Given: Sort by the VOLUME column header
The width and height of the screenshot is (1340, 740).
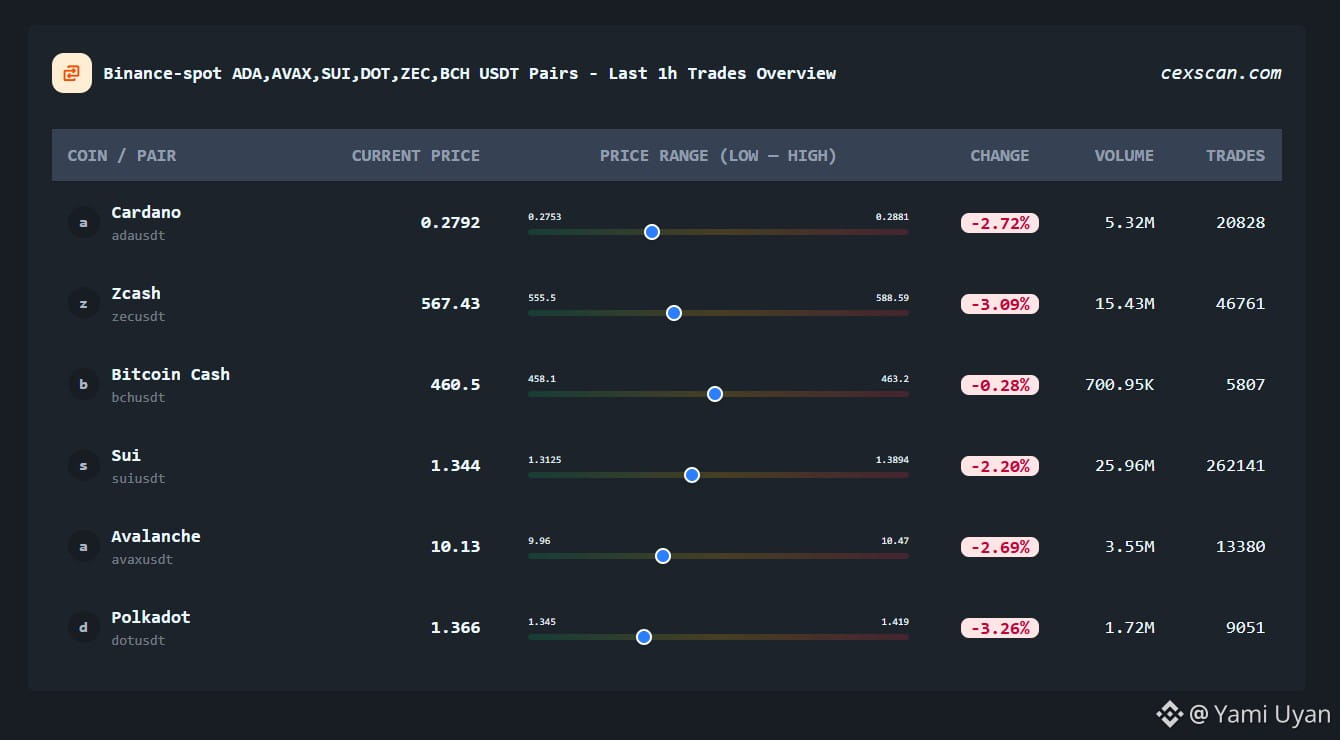Looking at the screenshot, I should (1124, 155).
